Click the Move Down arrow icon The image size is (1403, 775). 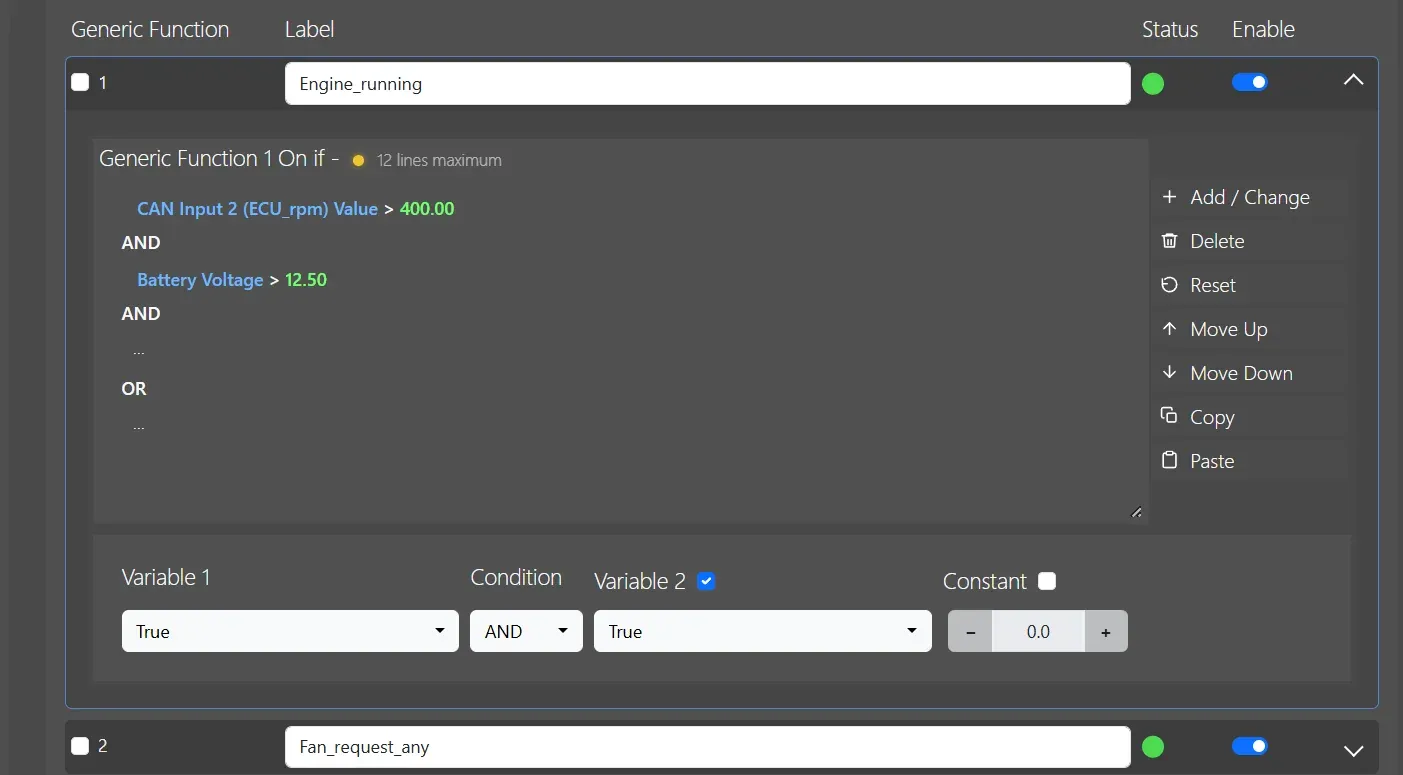click(1169, 373)
